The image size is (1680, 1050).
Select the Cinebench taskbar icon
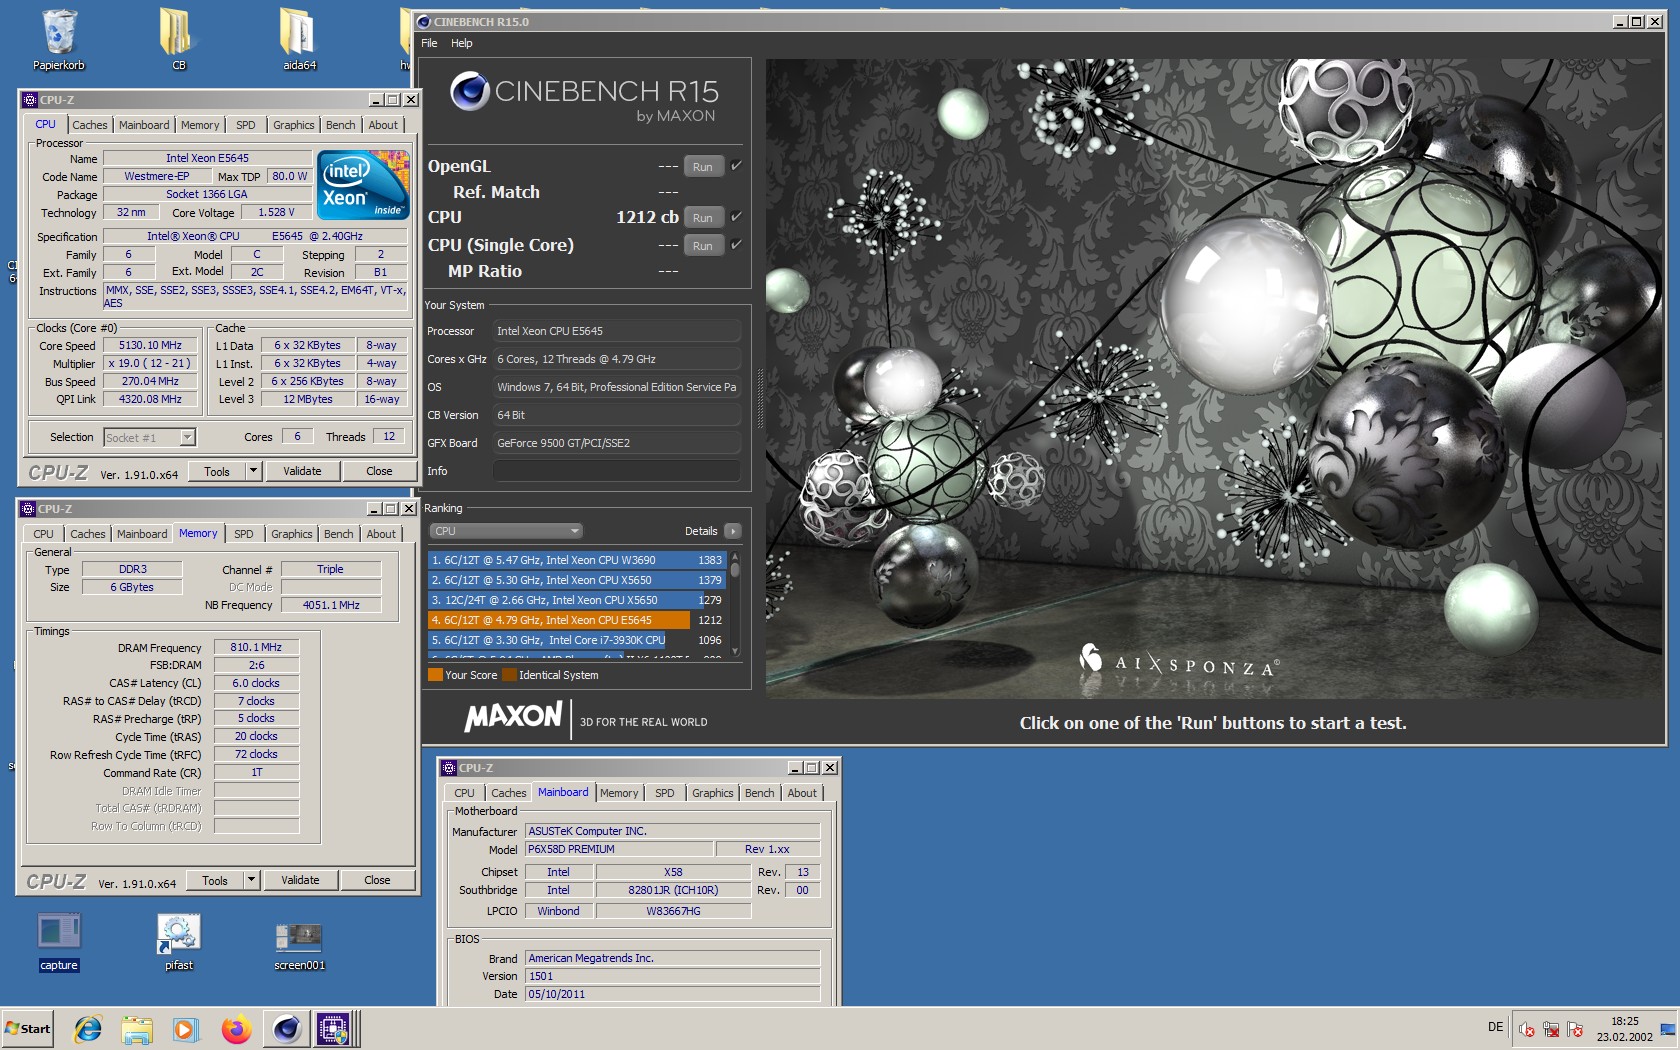click(286, 1028)
